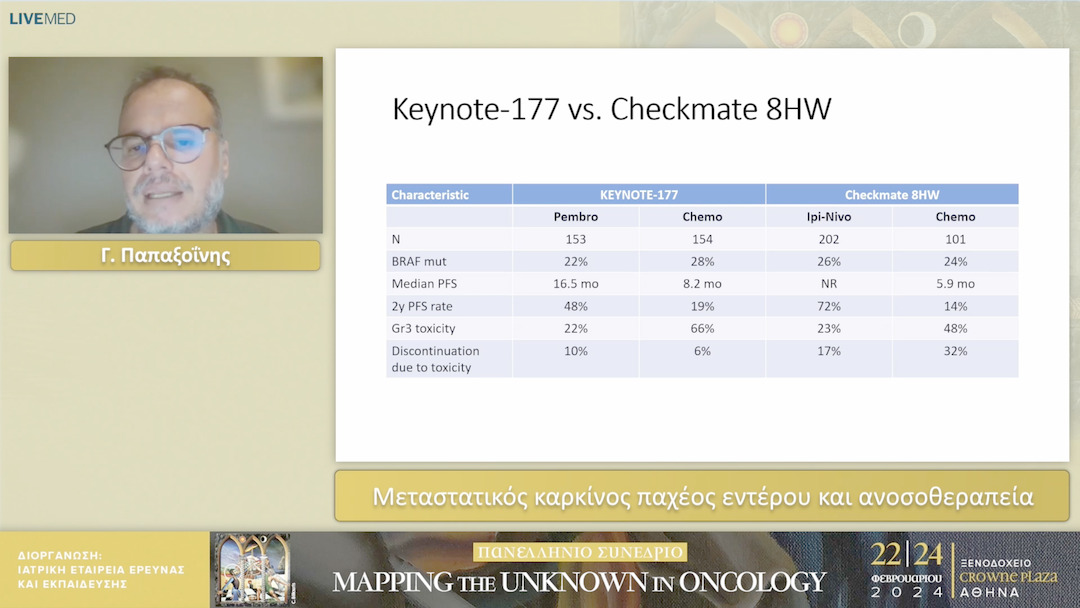The width and height of the screenshot is (1080, 608).
Task: Click the talk title banner Μεταστατικός καρκίνος παχέος εντέρου
Action: pos(702,497)
